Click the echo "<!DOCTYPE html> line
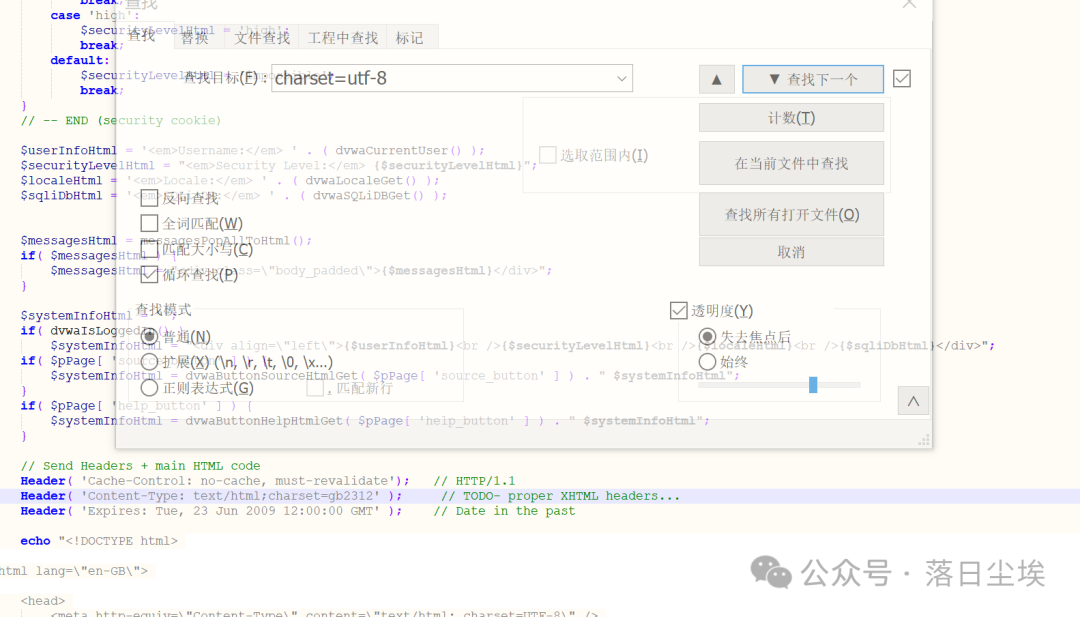 (99, 541)
